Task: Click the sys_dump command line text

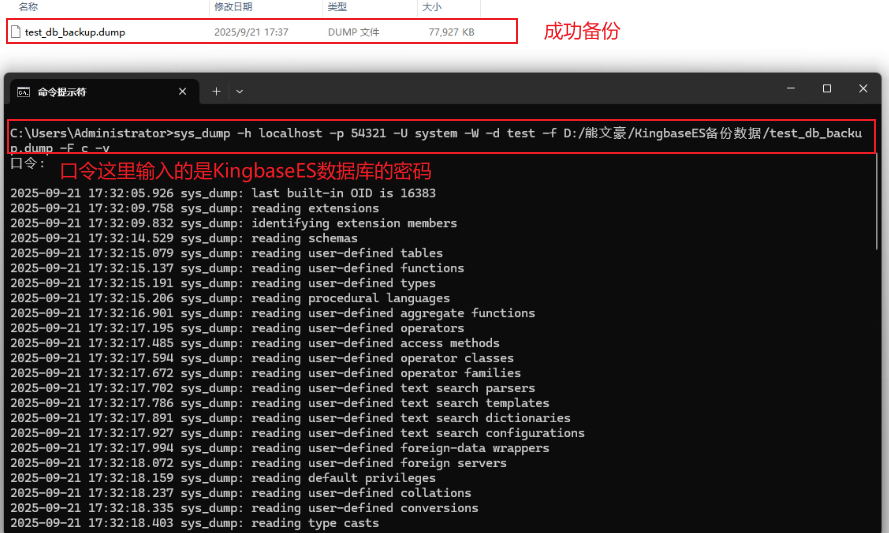Action: point(435,140)
